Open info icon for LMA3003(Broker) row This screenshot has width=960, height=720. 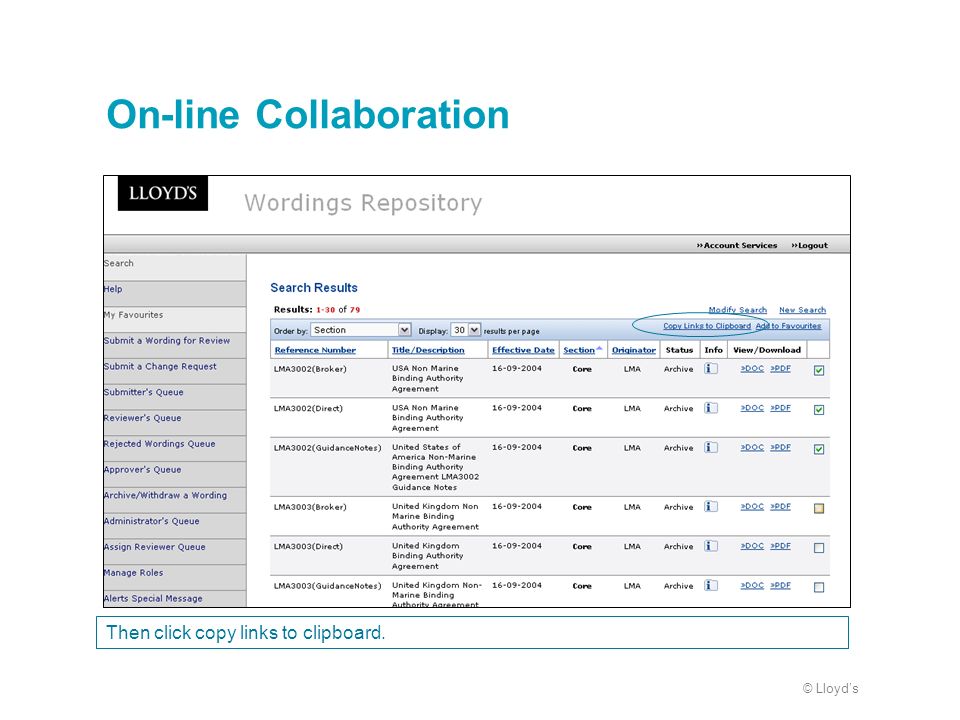point(710,506)
